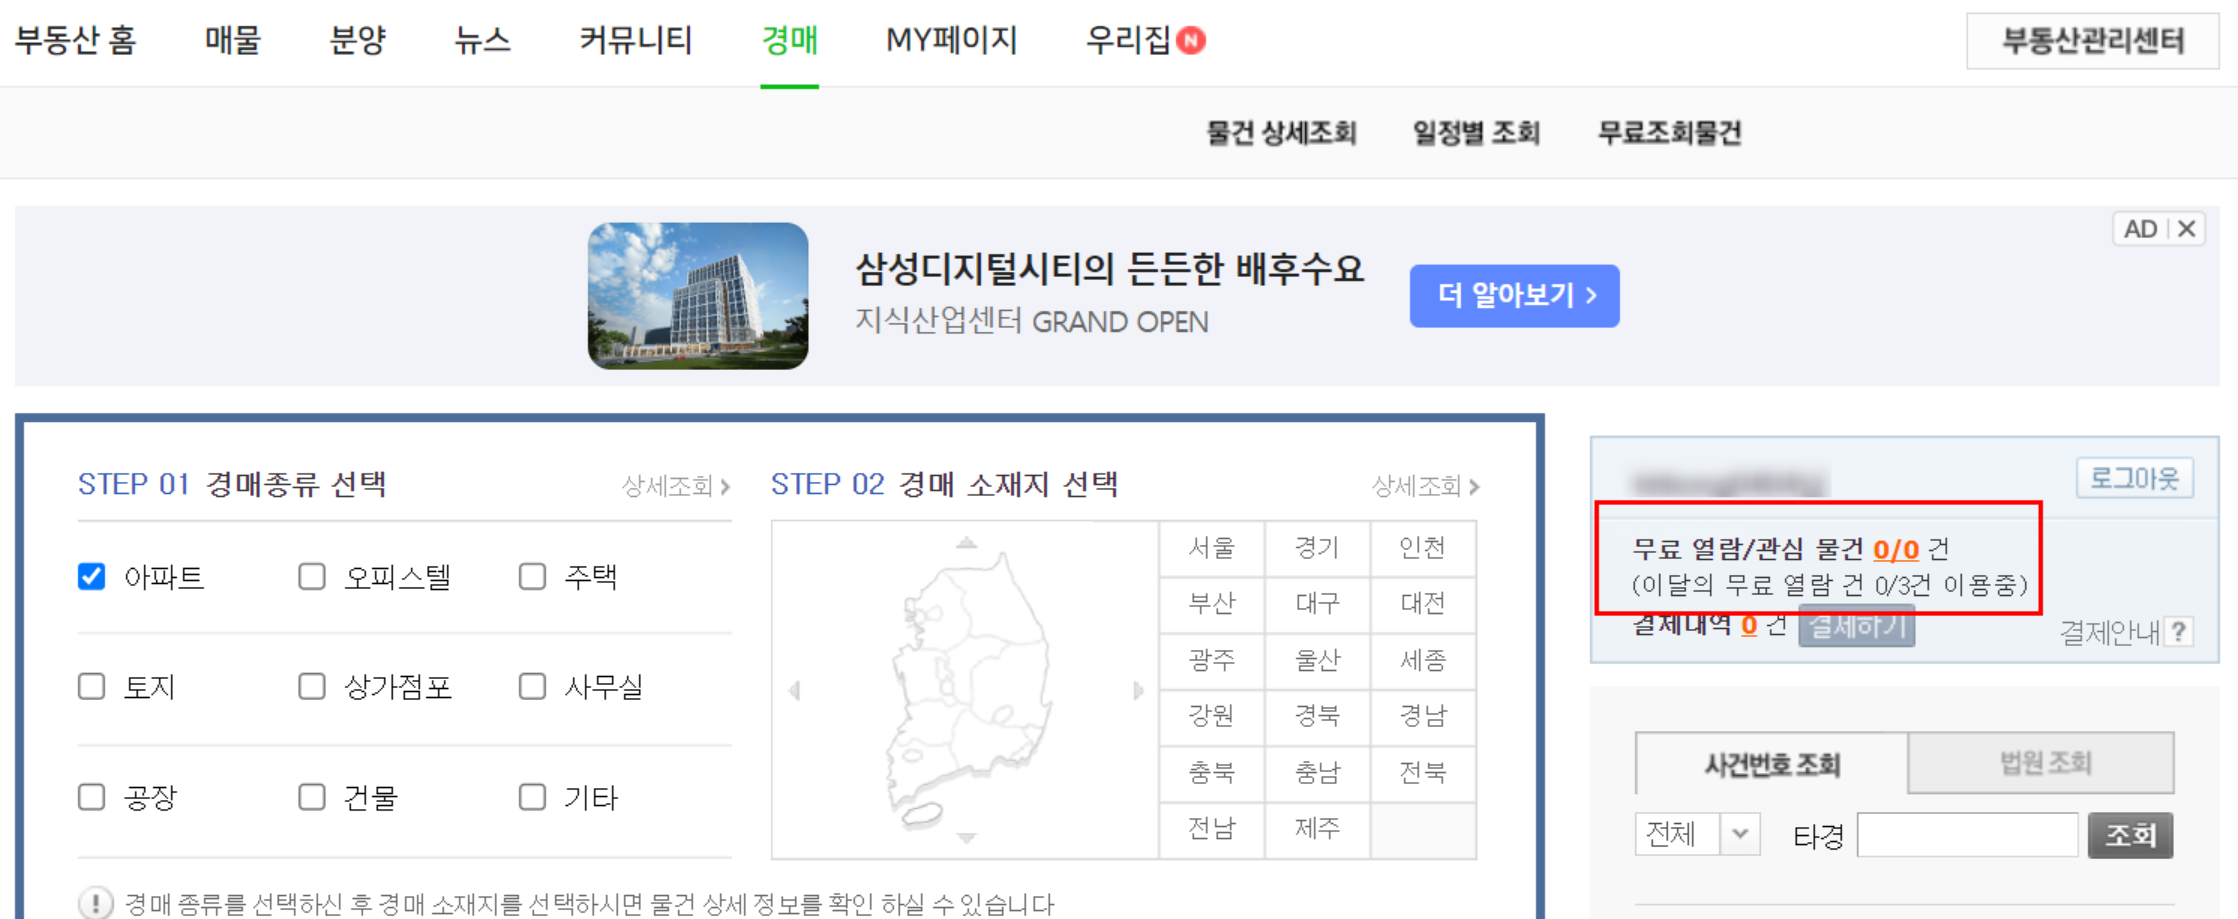Click the info exclamation icon below steps
2238x919 pixels.
95,903
